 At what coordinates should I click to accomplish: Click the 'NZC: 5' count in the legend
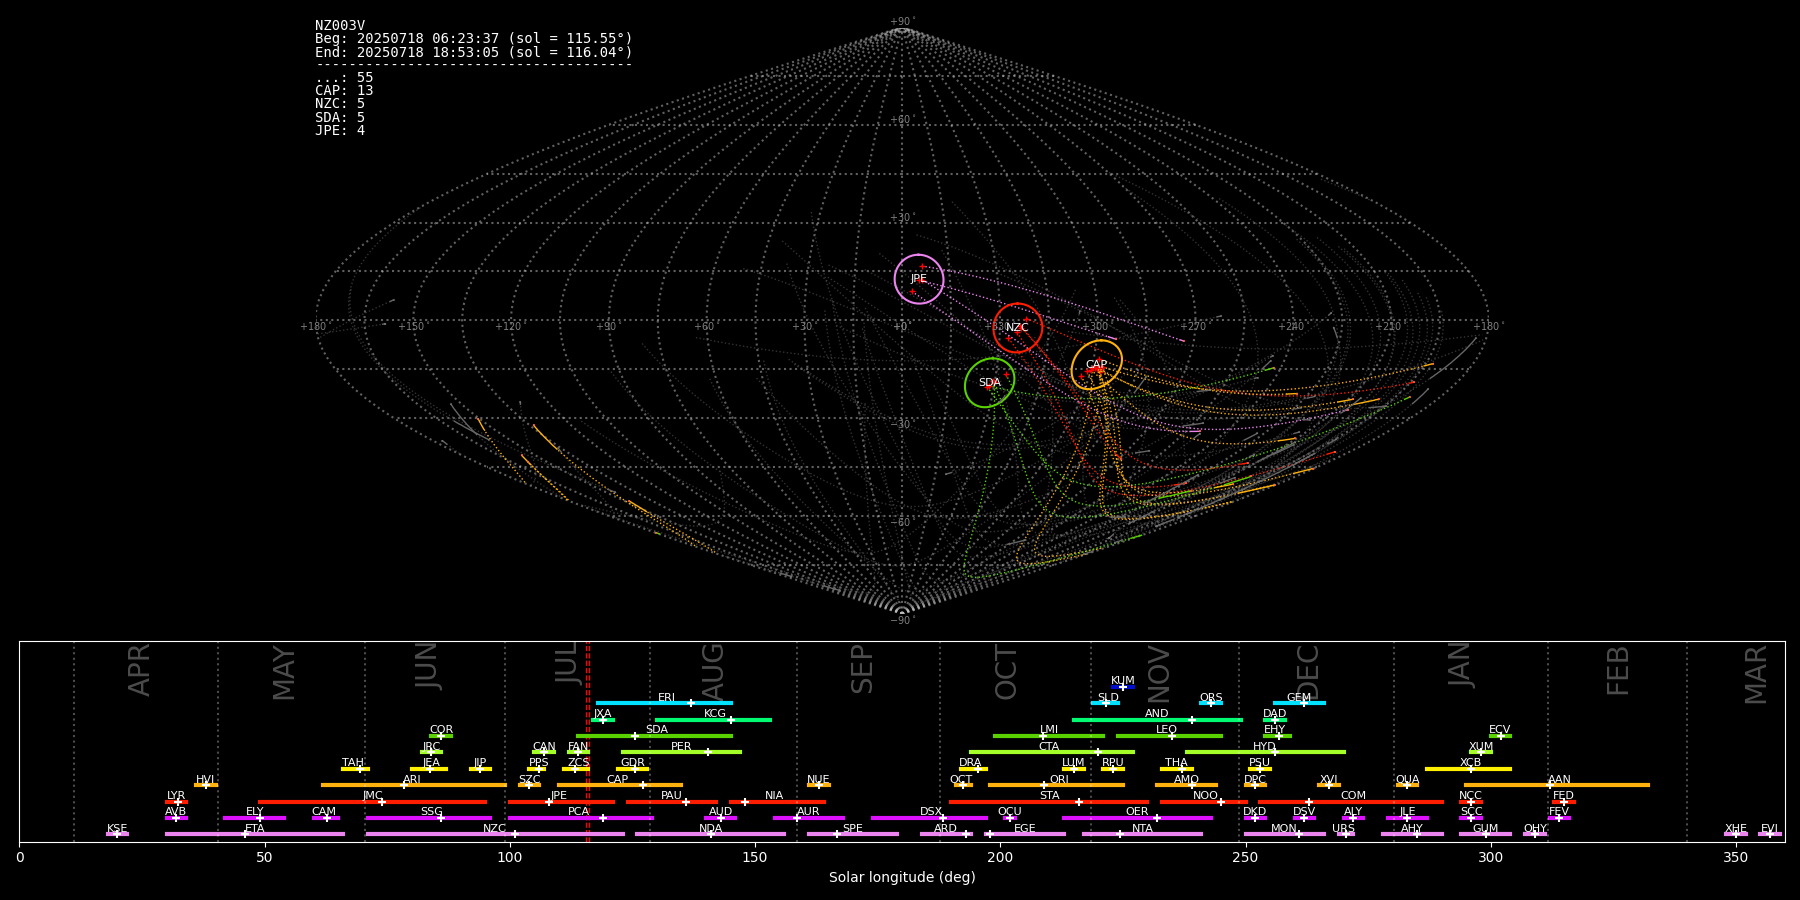[340, 104]
